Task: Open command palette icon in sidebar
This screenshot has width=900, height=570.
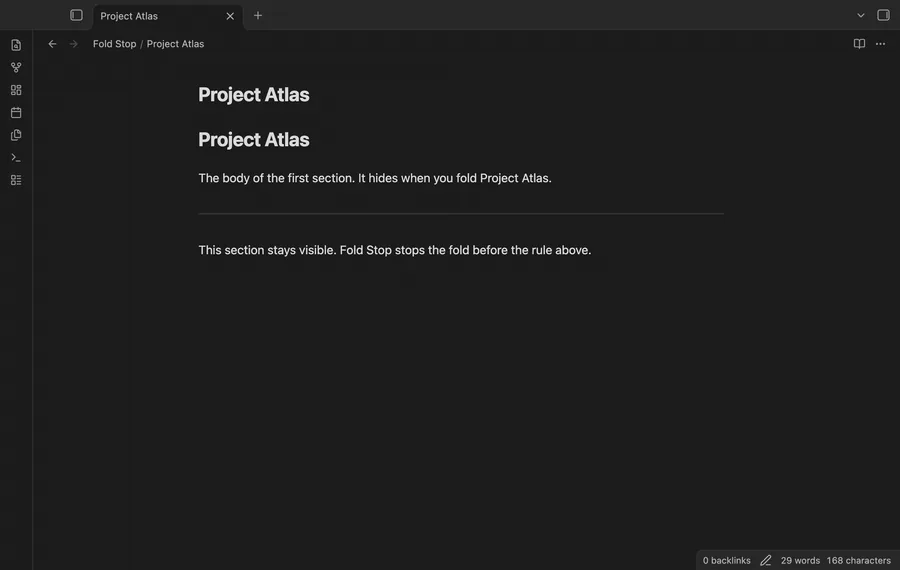Action: click(x=16, y=157)
